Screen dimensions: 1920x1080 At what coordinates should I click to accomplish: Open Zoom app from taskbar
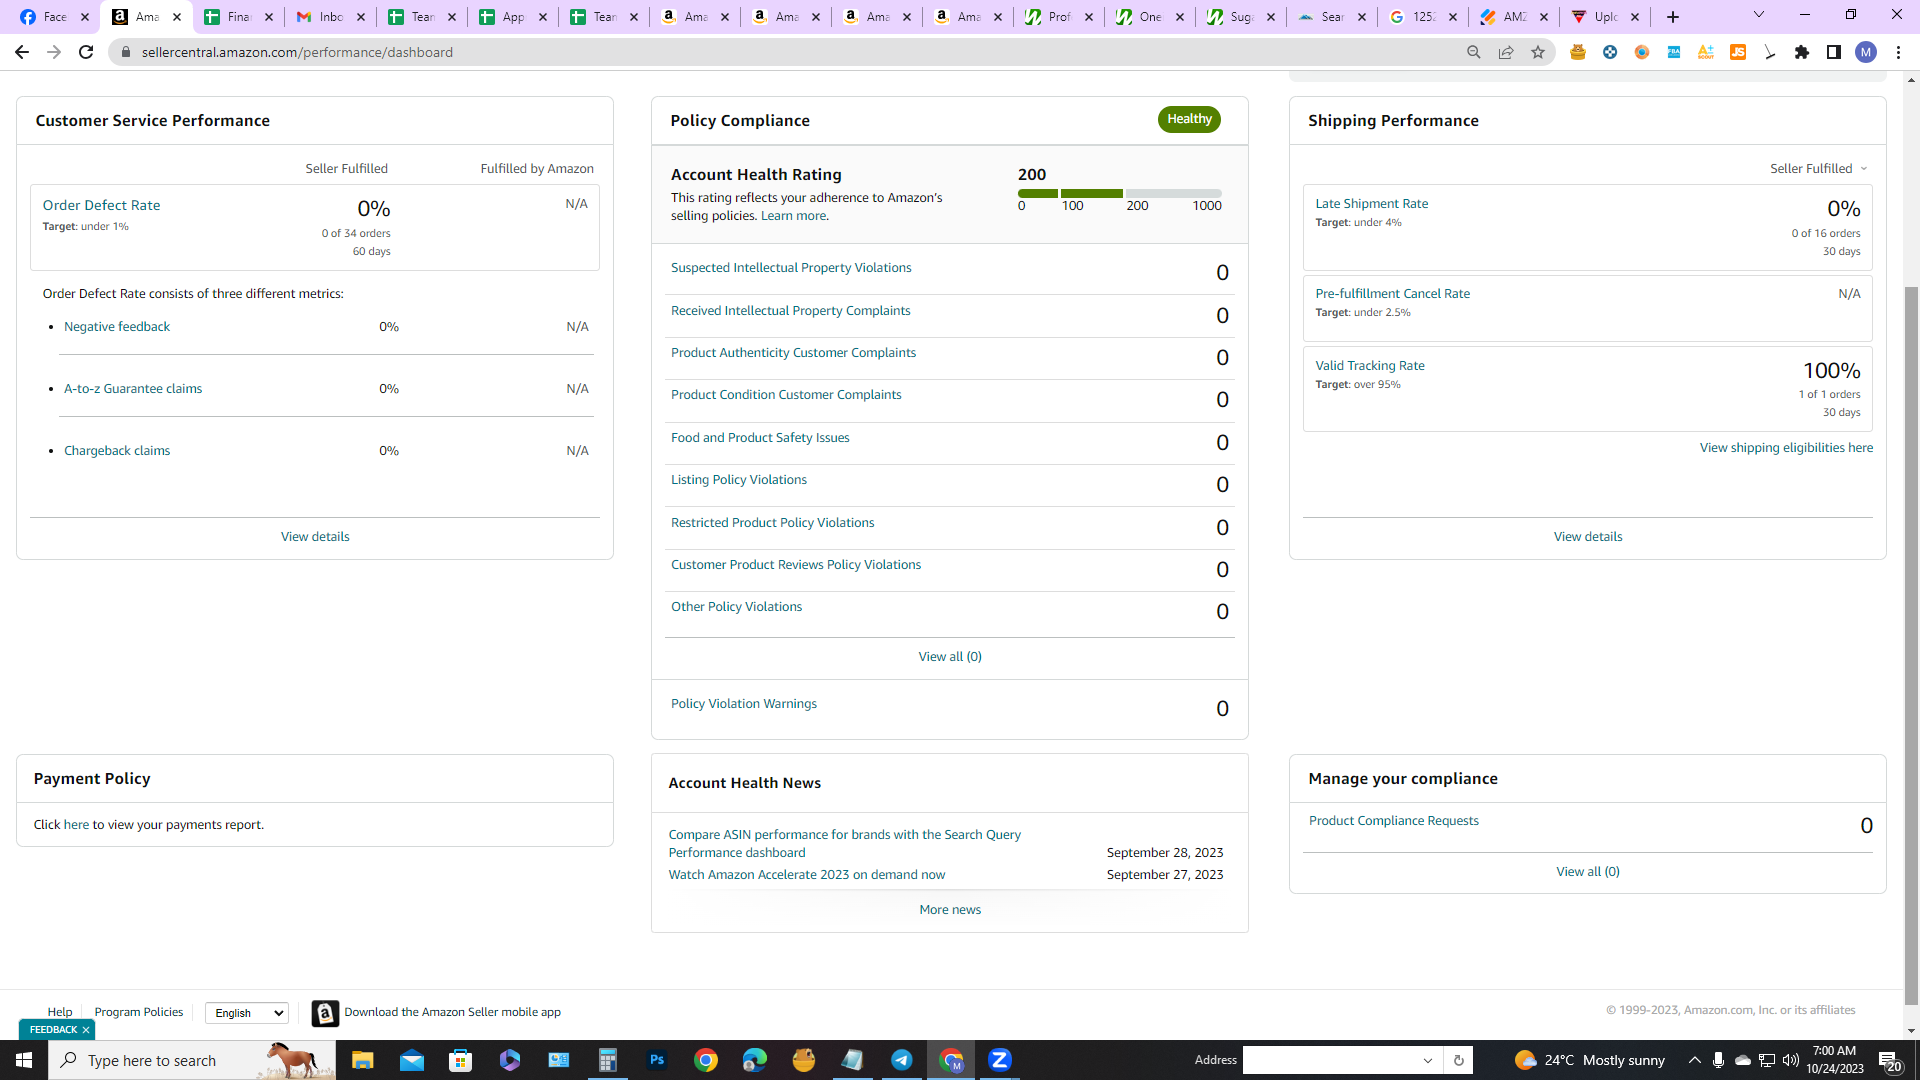[x=1000, y=1060]
